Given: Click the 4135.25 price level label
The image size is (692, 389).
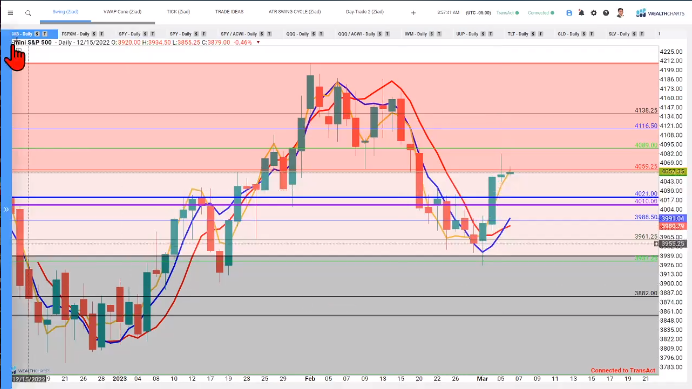Looking at the screenshot, I should (x=646, y=110).
